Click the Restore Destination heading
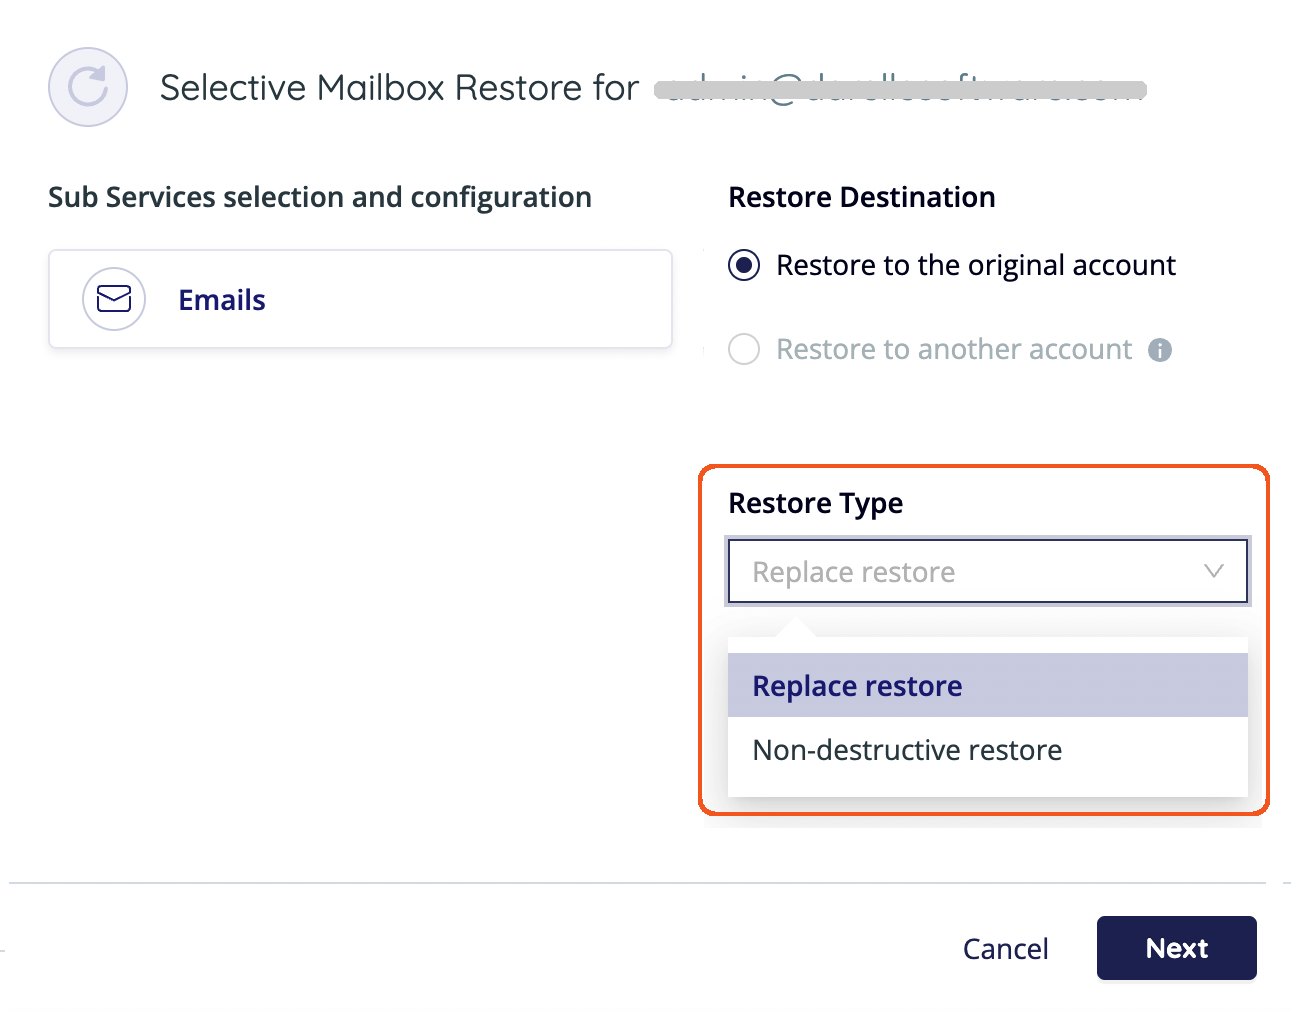 point(862,197)
